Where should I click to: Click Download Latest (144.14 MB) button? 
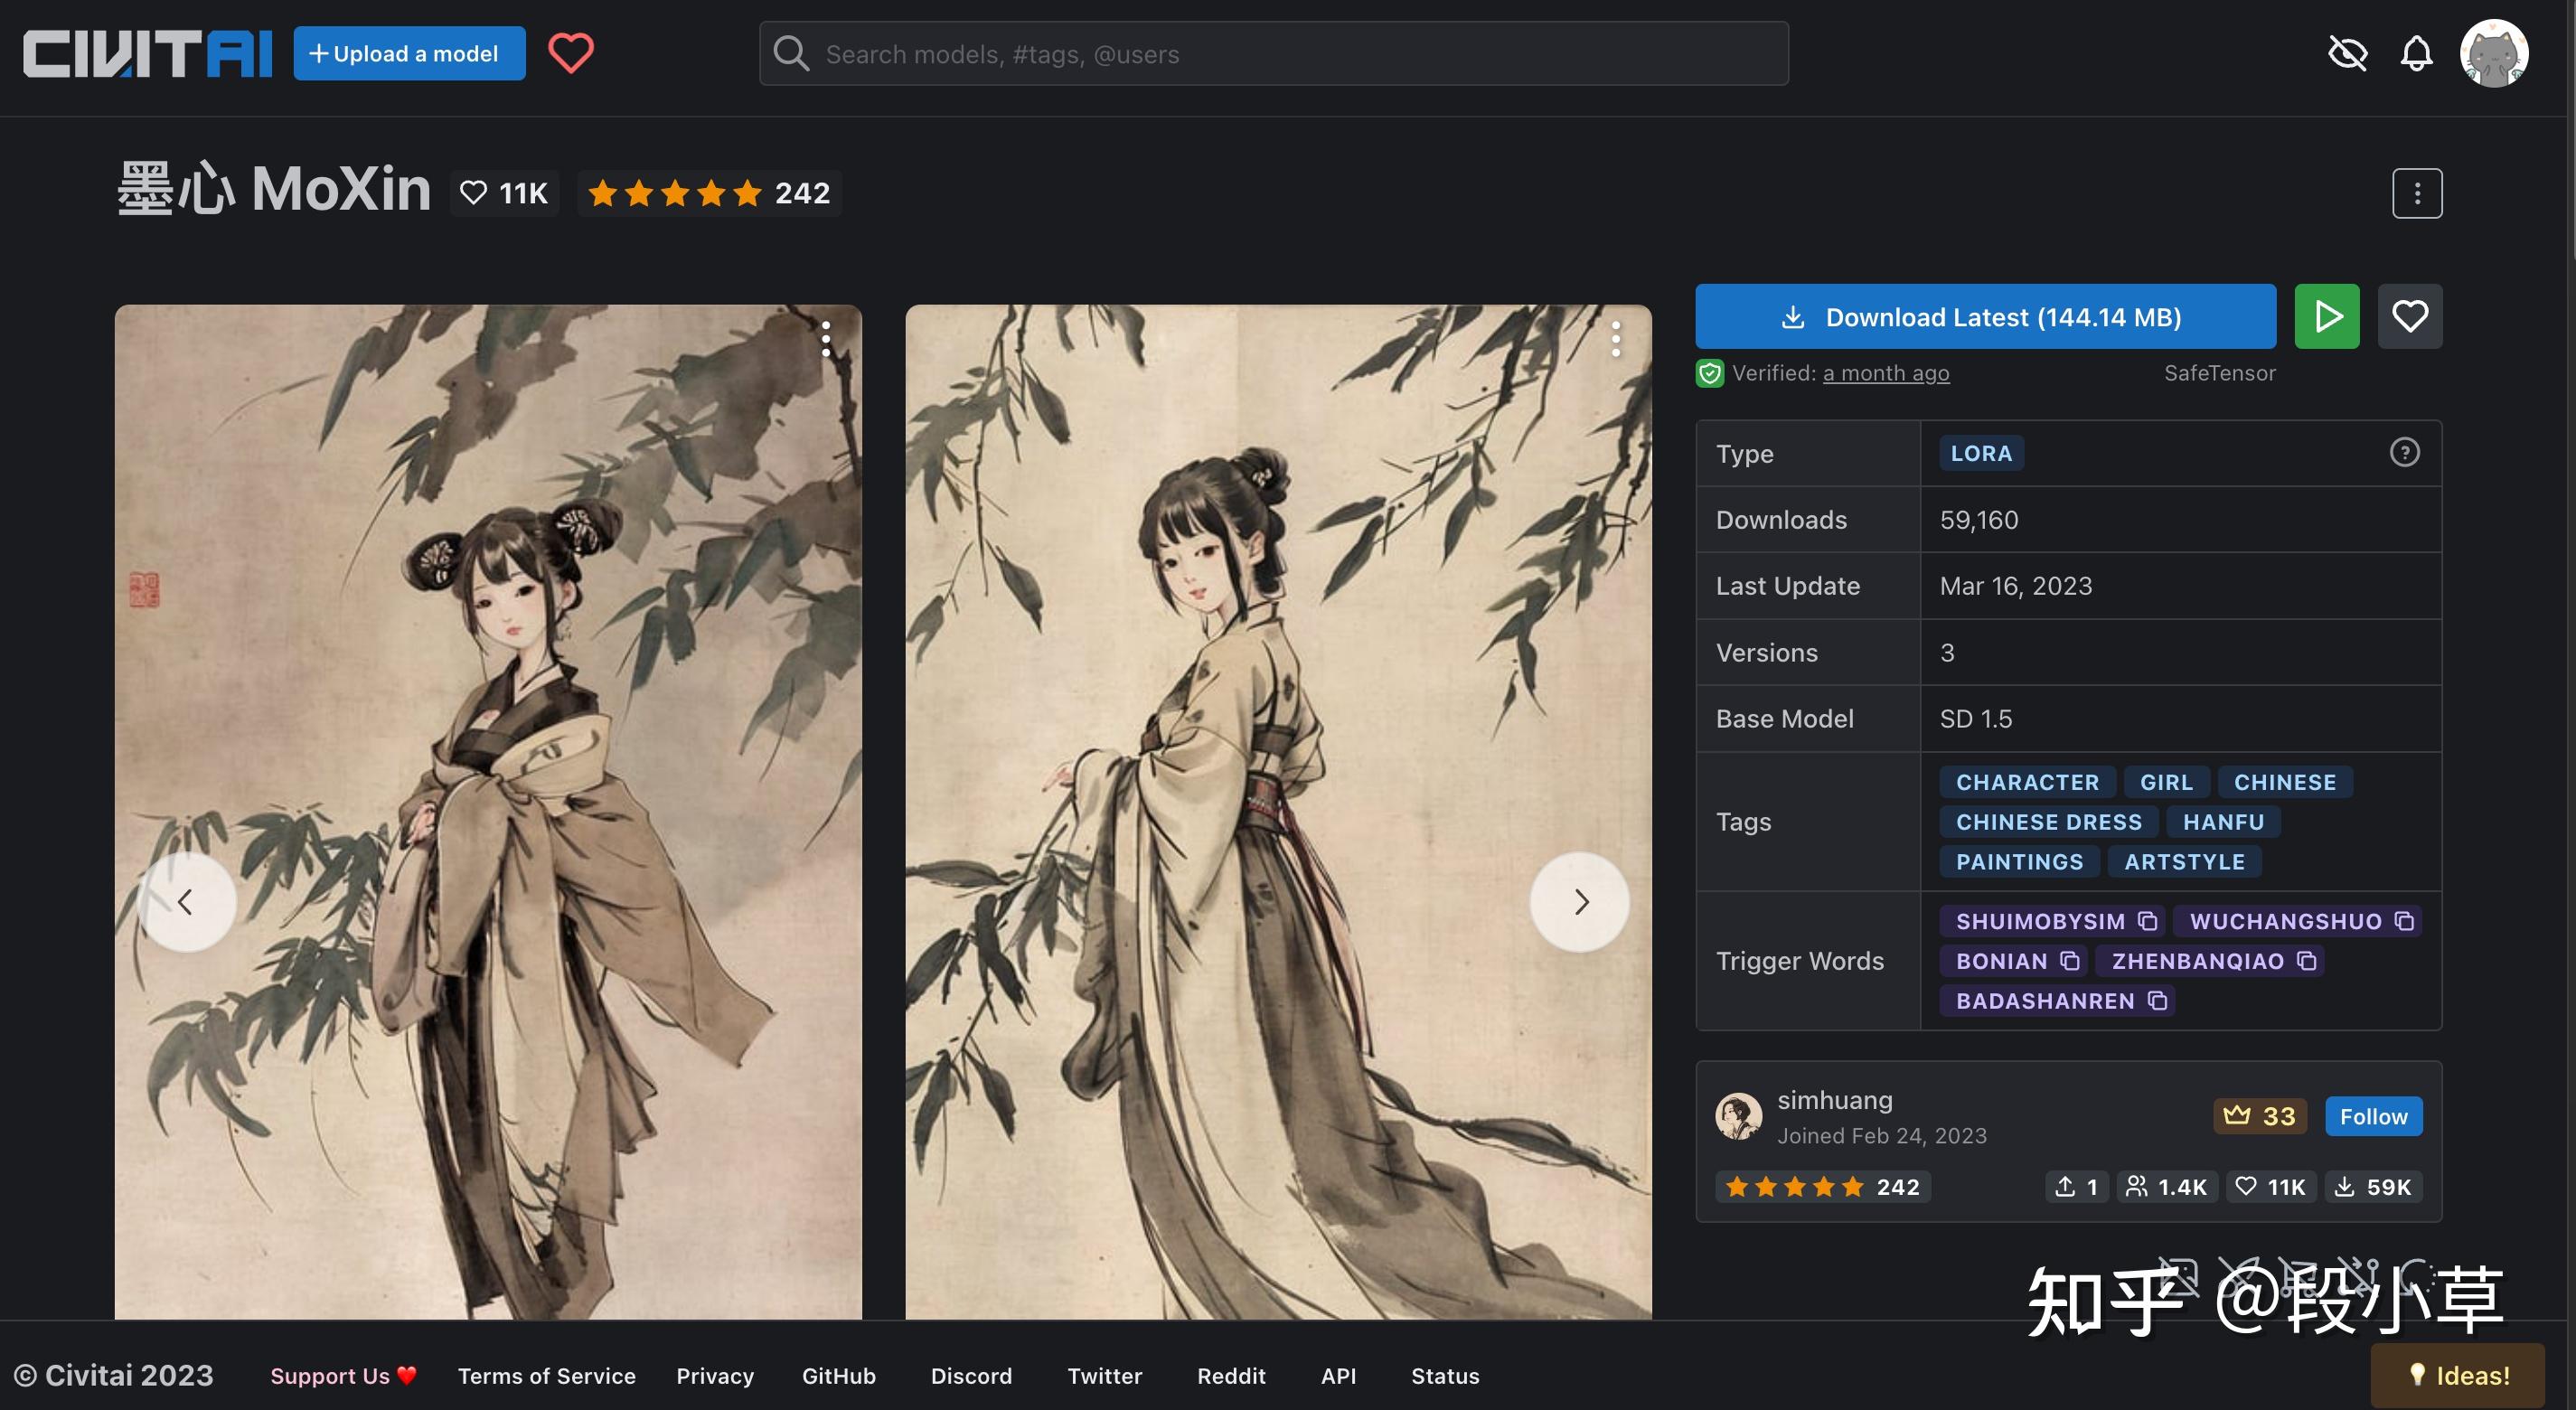pyautogui.click(x=1985, y=317)
